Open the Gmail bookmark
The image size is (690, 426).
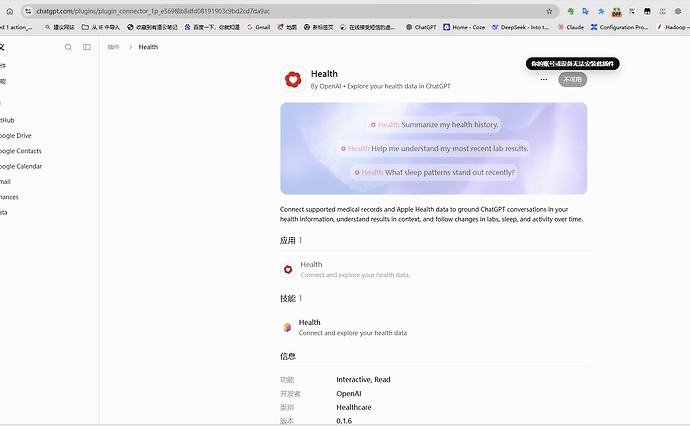pyautogui.click(x=258, y=27)
